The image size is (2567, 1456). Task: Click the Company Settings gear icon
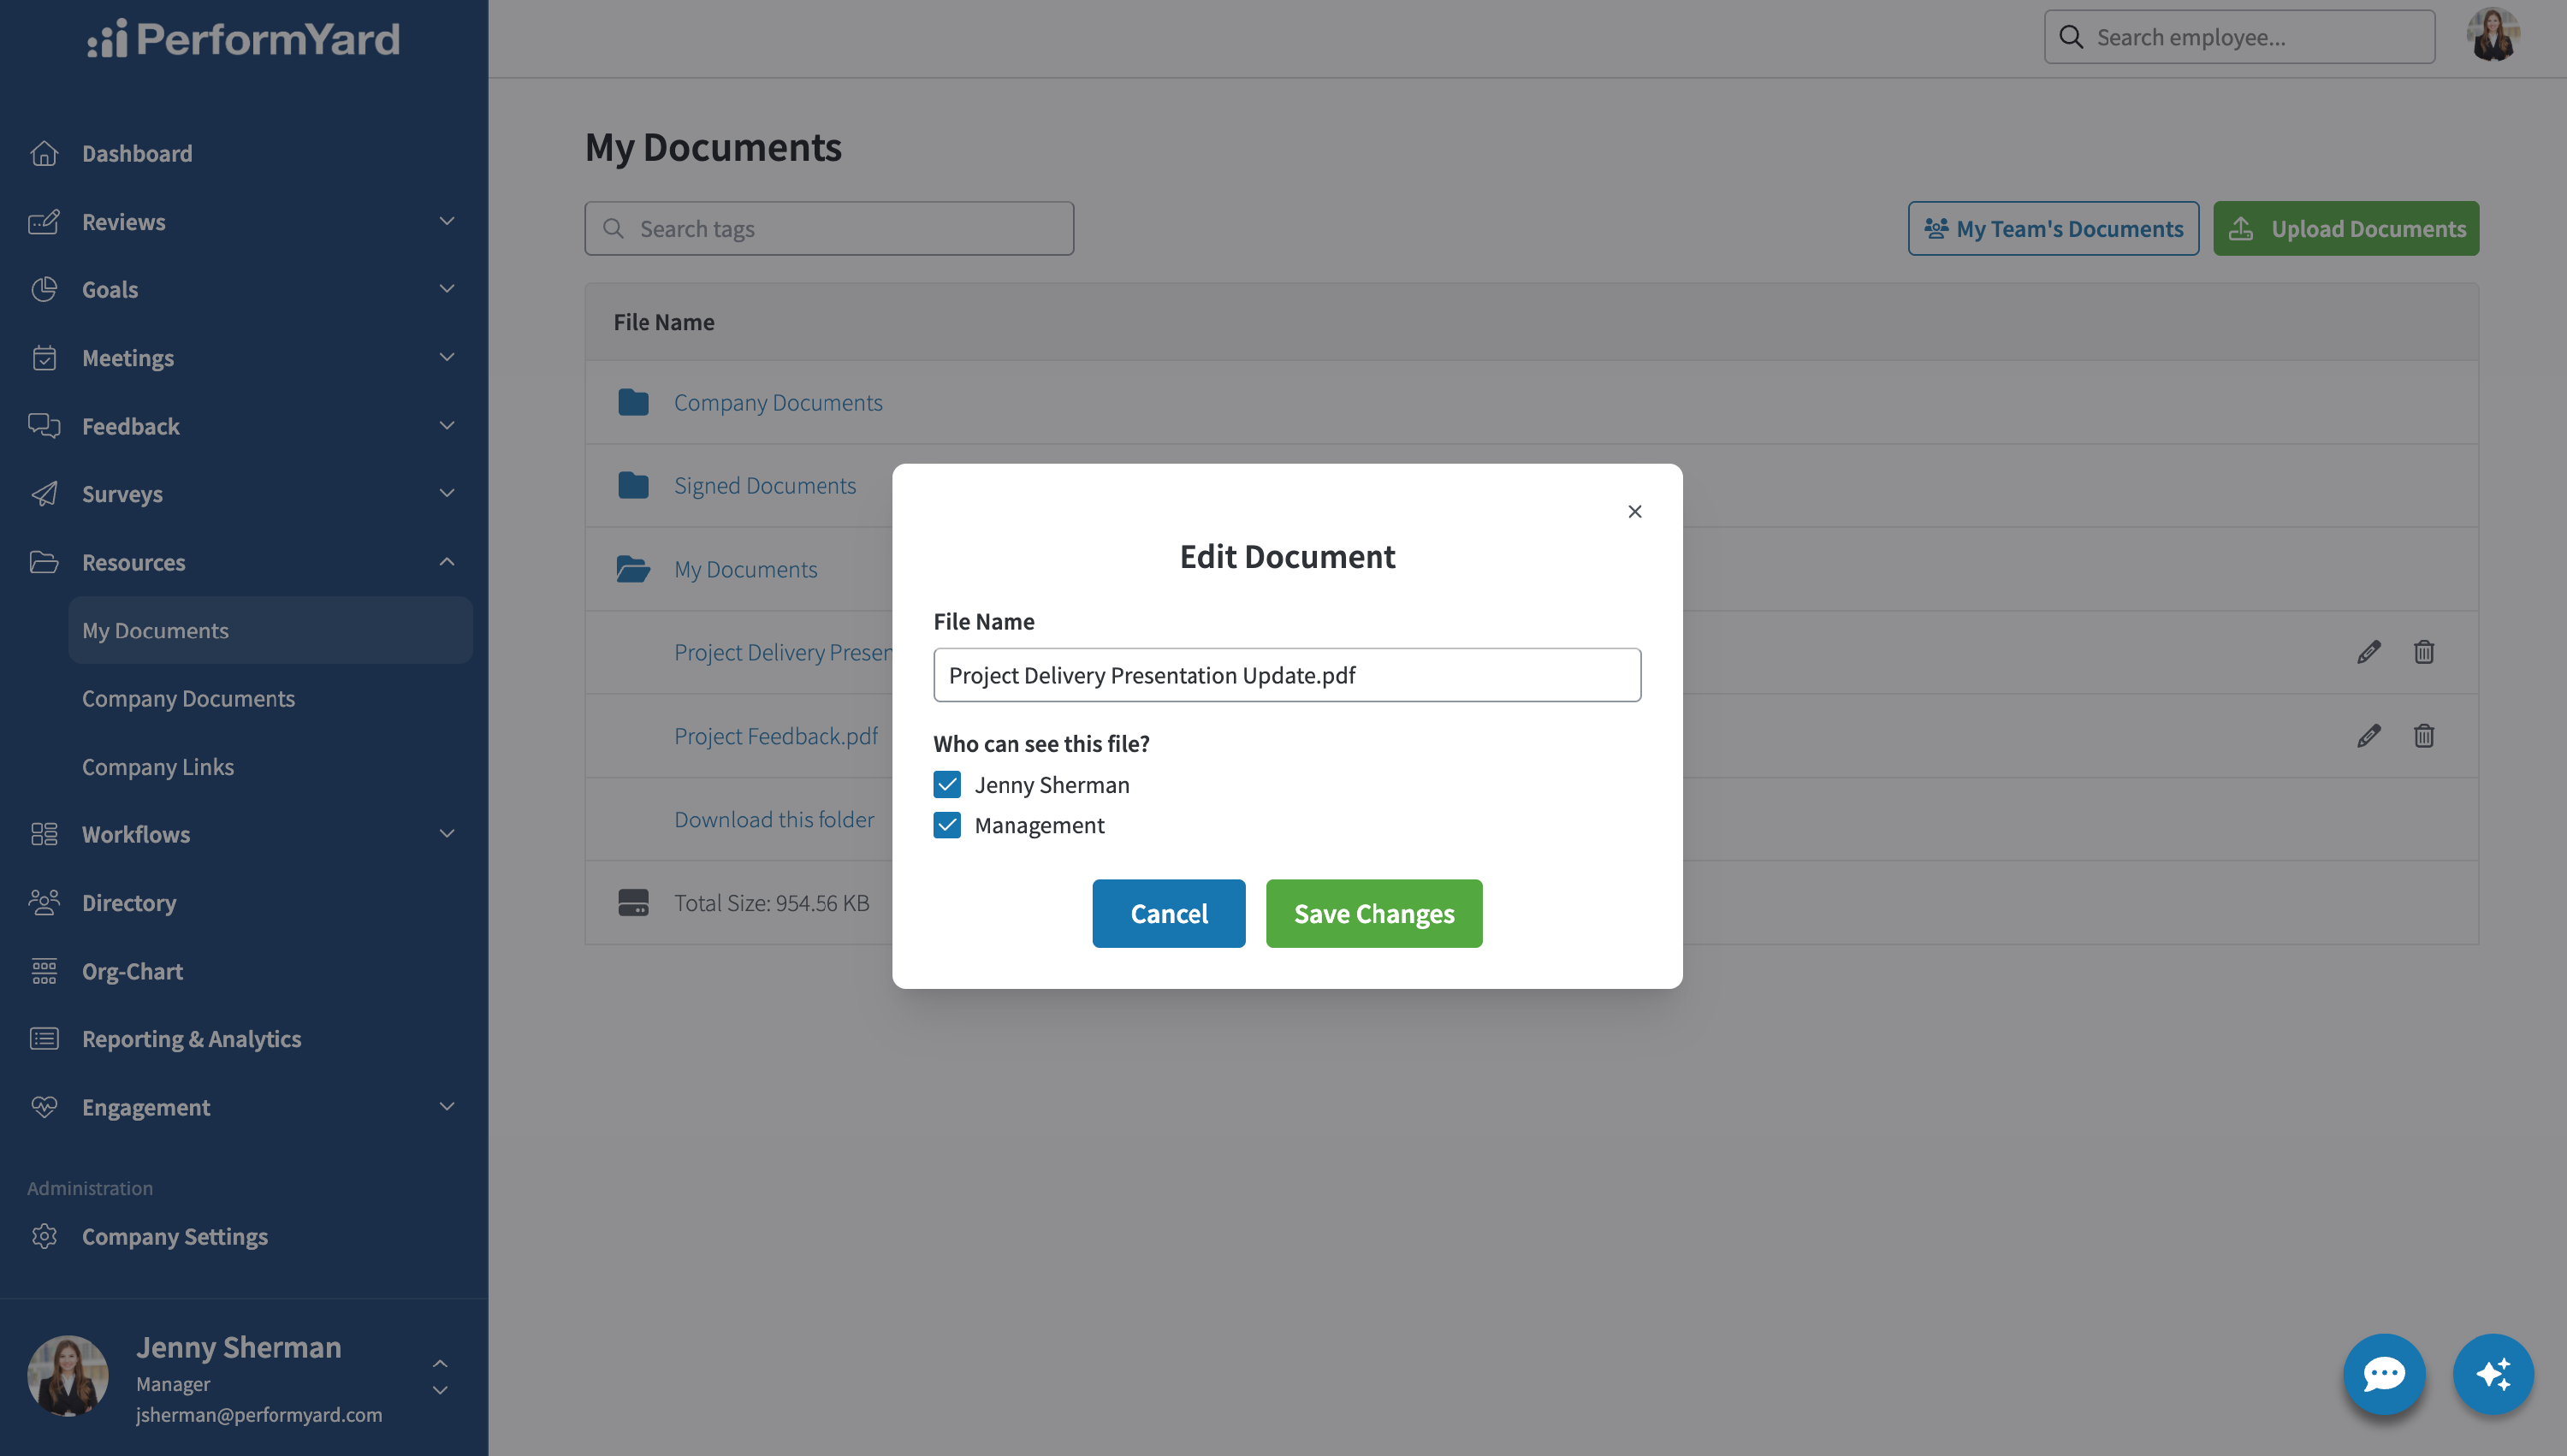point(44,1236)
